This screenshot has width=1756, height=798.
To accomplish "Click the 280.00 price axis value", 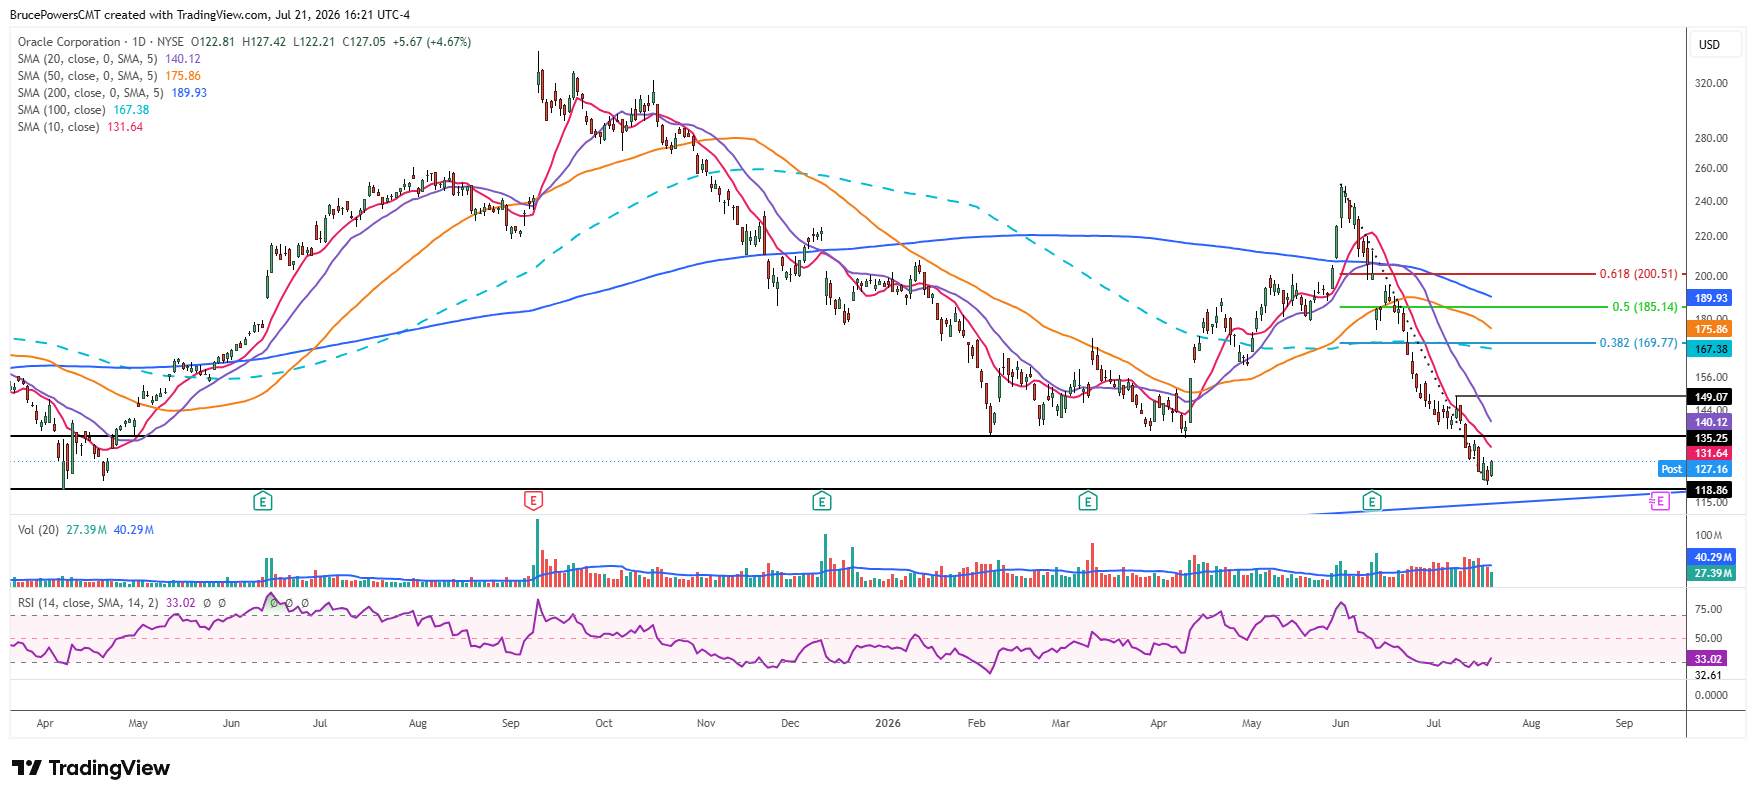I will [x=1711, y=138].
